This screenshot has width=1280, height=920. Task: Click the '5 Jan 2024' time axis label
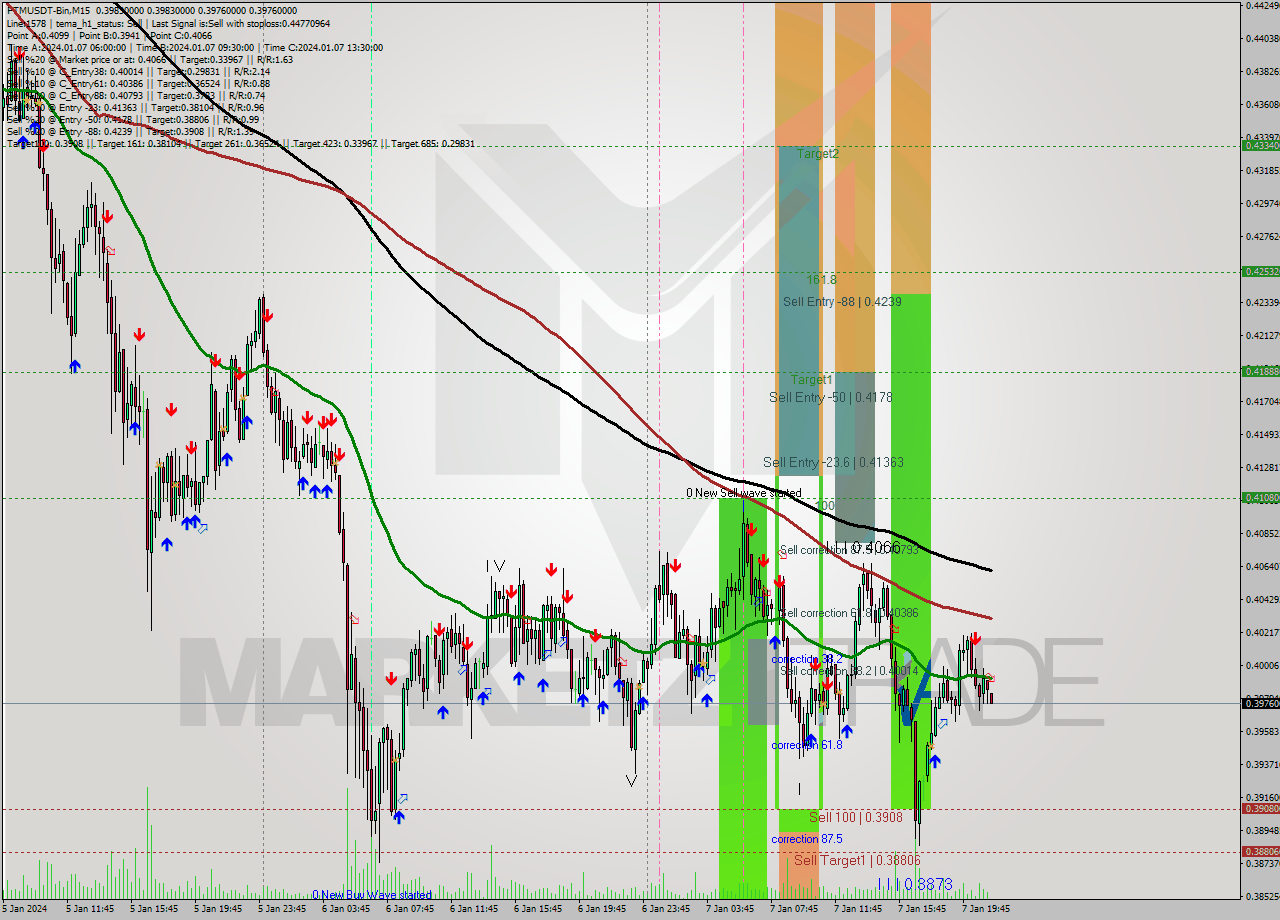click(24, 909)
